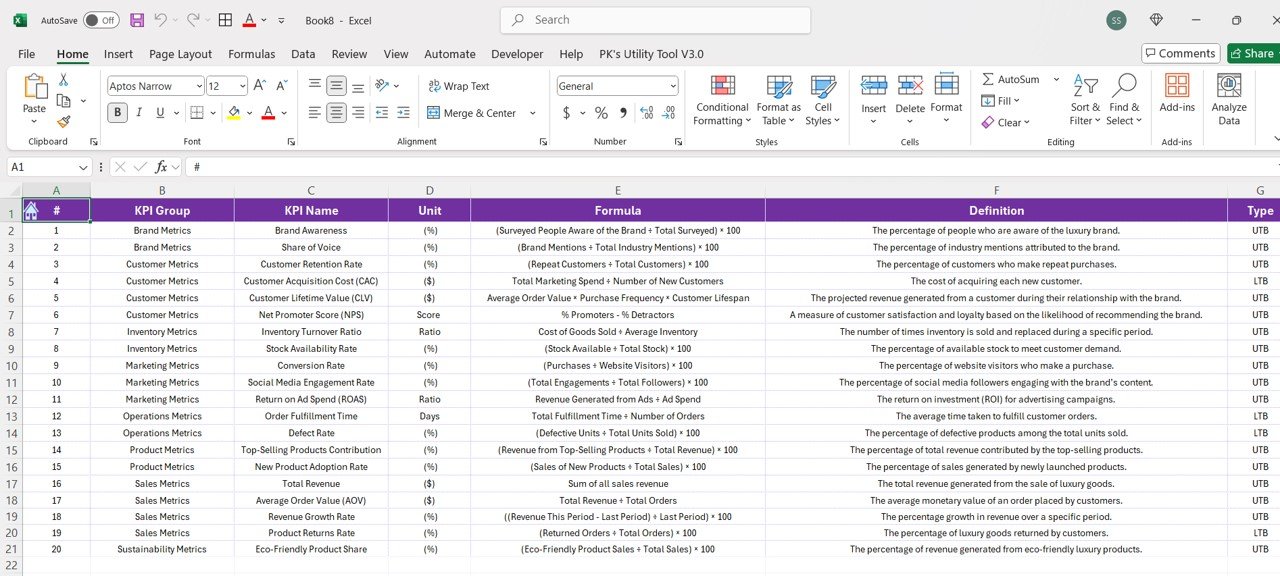
Task: Toggle the AutoSave switch
Action: tap(101, 20)
